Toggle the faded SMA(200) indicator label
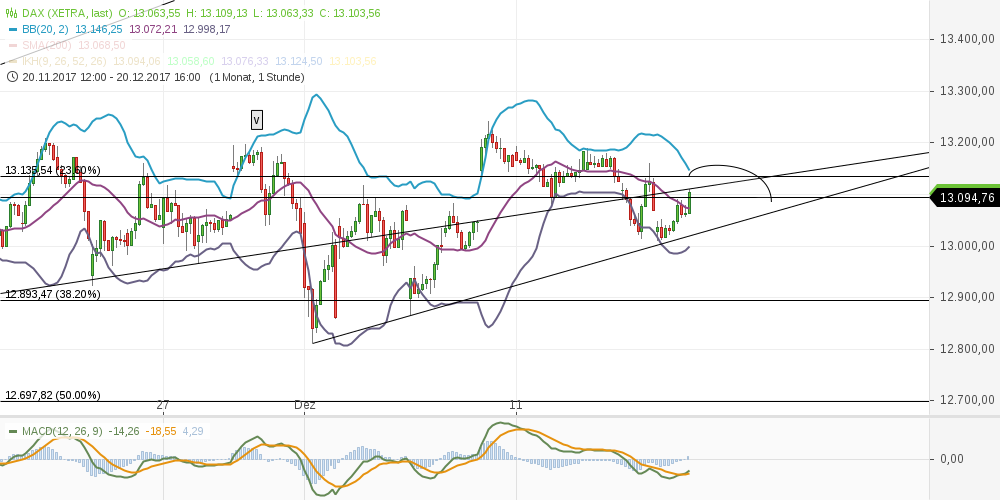1000x500 pixels. tap(47, 45)
